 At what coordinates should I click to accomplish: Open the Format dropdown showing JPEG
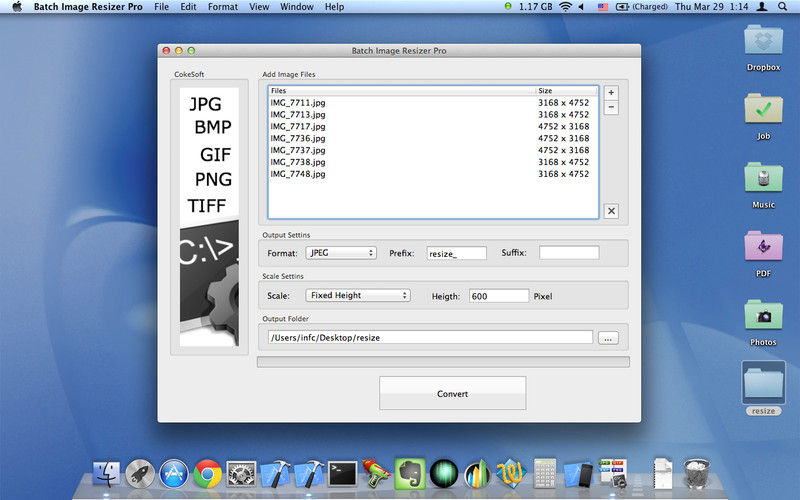(341, 253)
